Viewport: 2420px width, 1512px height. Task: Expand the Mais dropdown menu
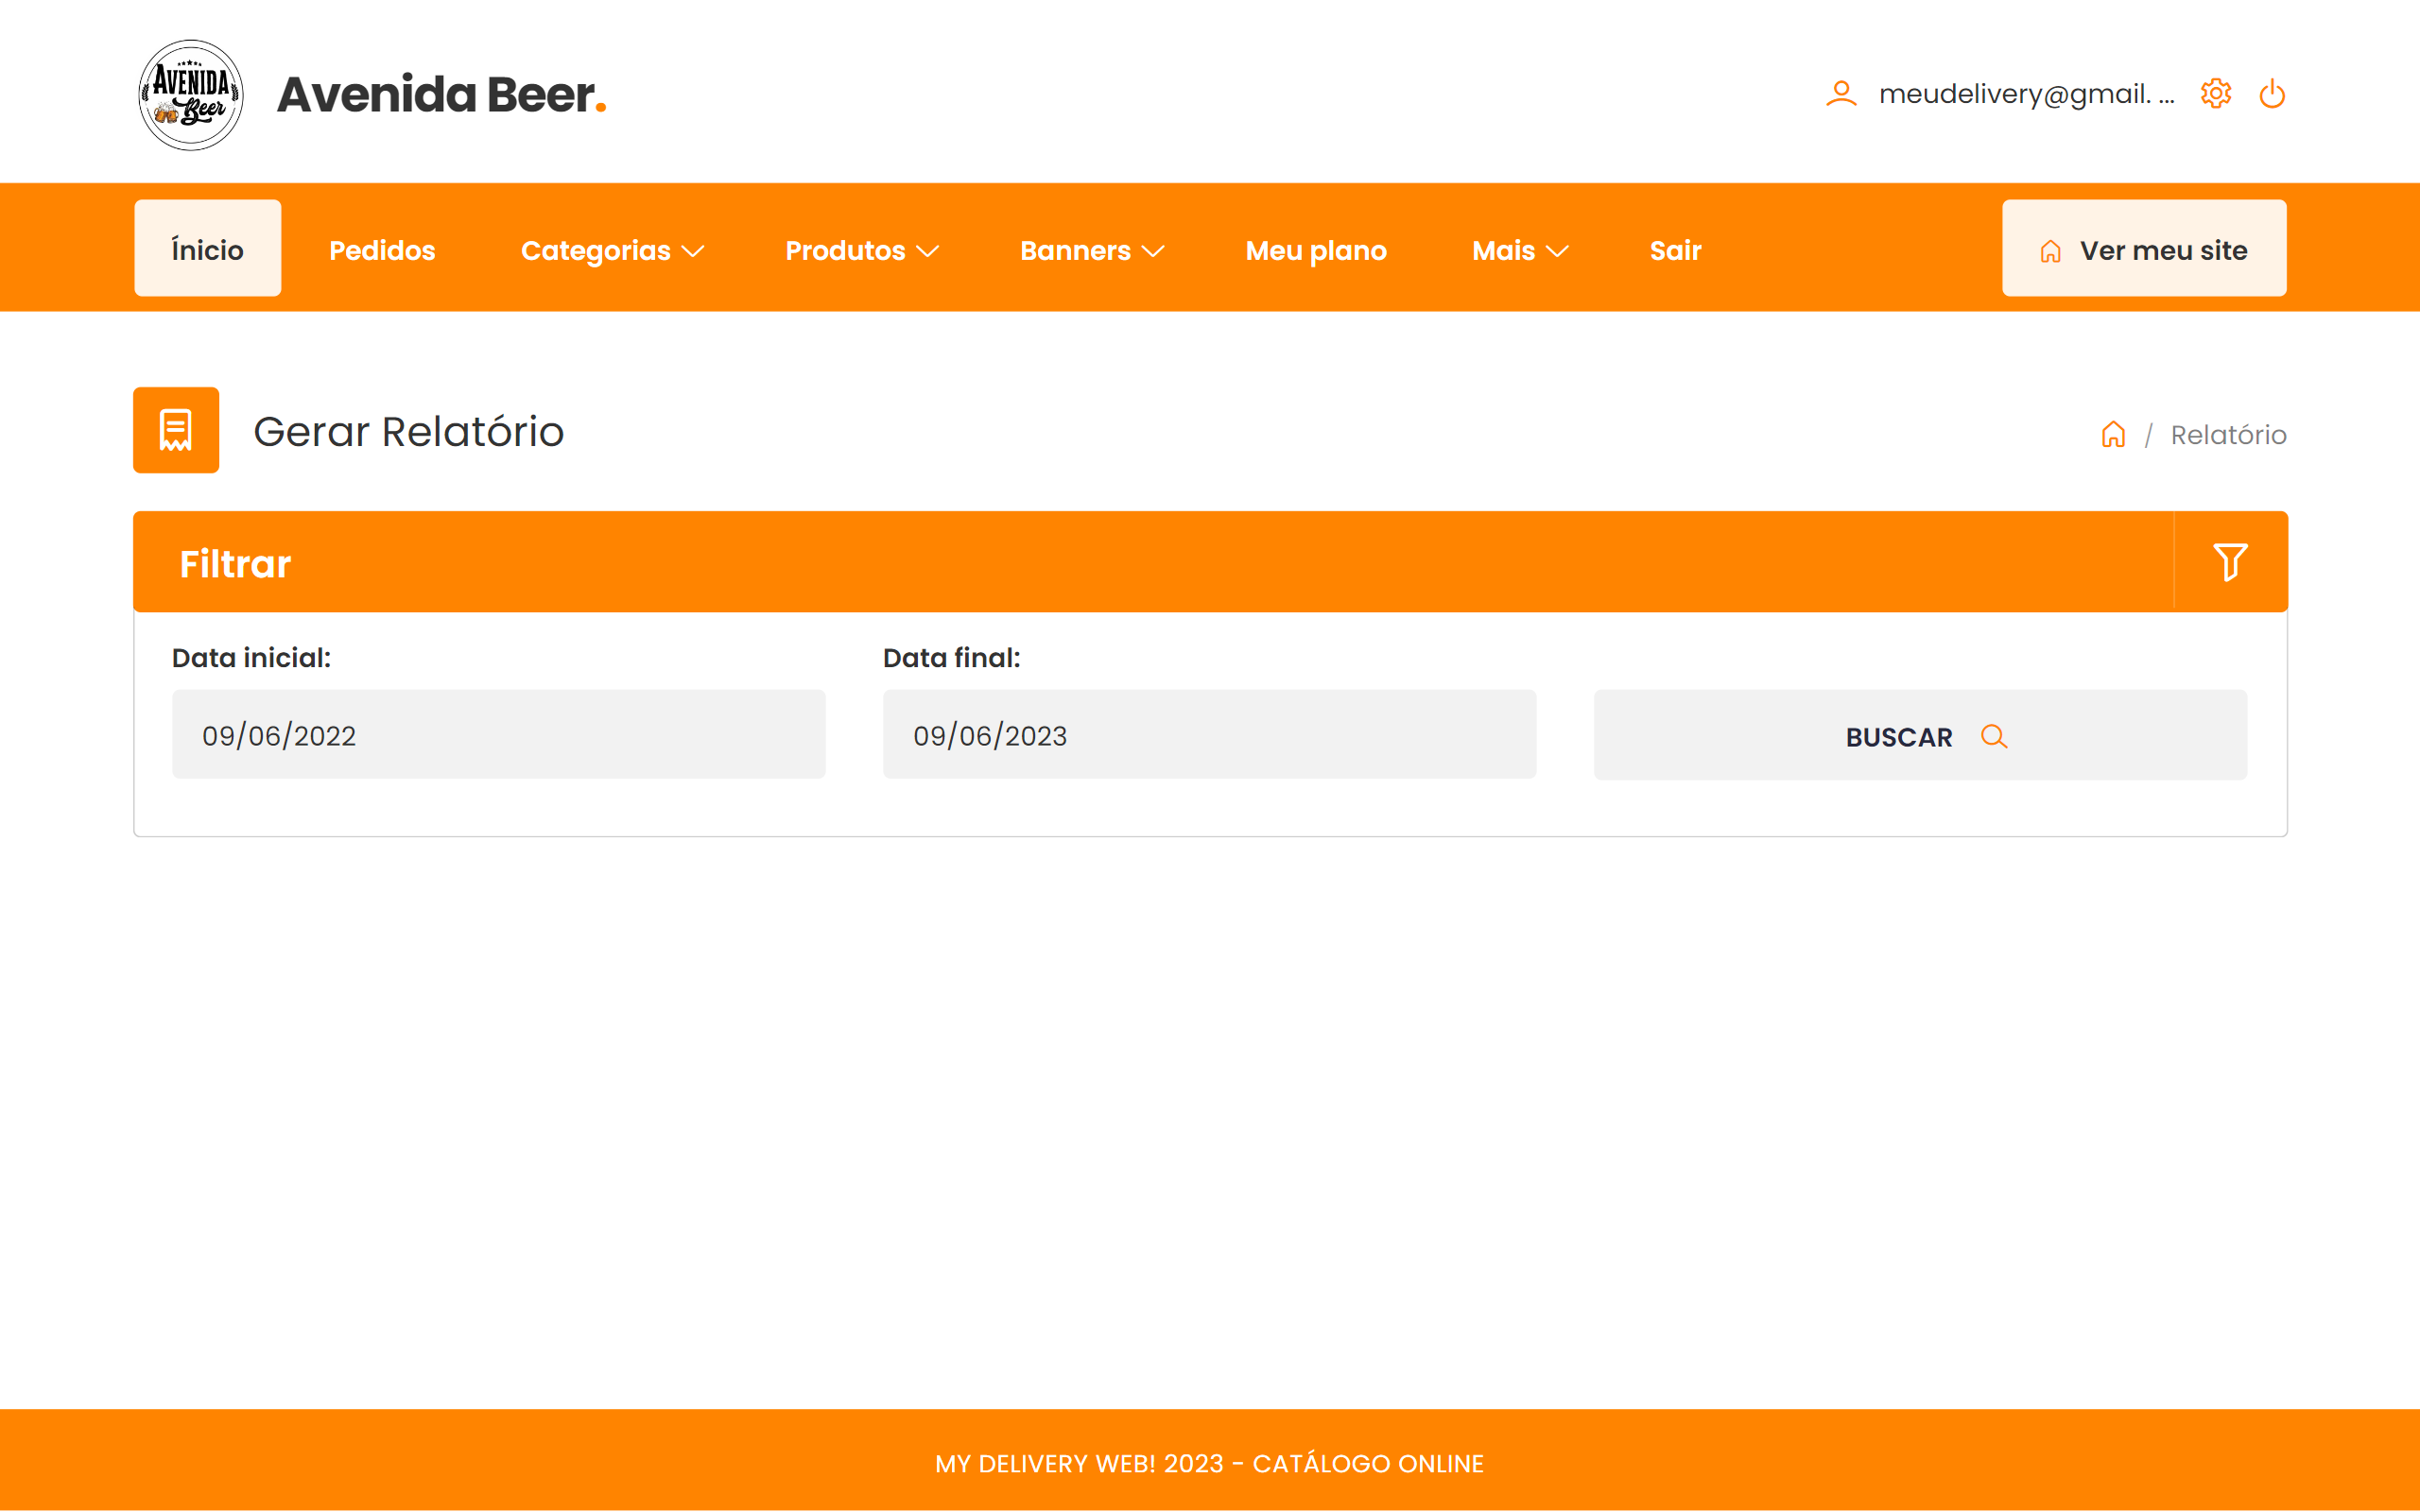coord(1519,250)
